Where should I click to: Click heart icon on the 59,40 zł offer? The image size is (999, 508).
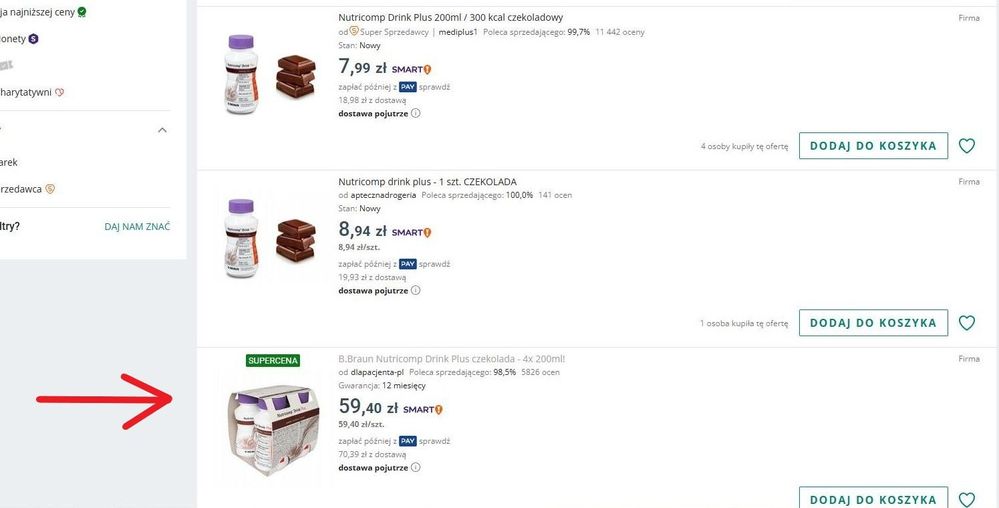click(966, 499)
